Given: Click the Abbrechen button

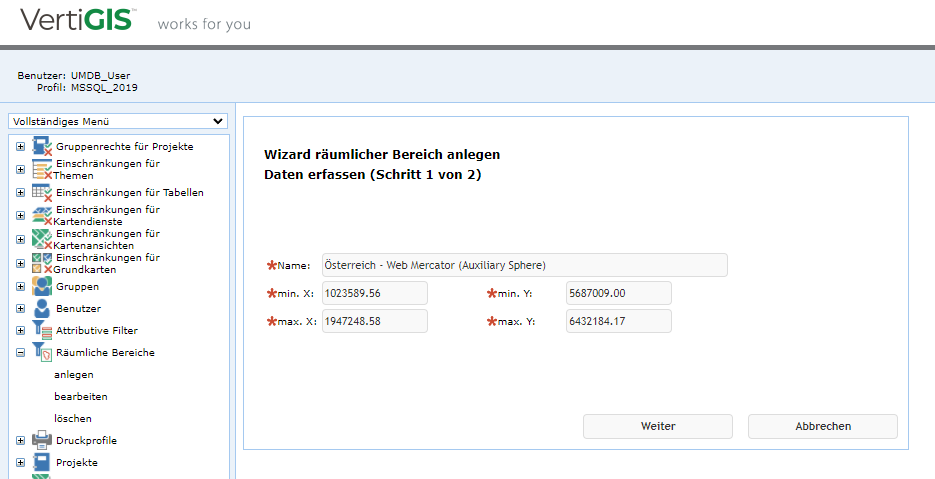Looking at the screenshot, I should point(823,427).
